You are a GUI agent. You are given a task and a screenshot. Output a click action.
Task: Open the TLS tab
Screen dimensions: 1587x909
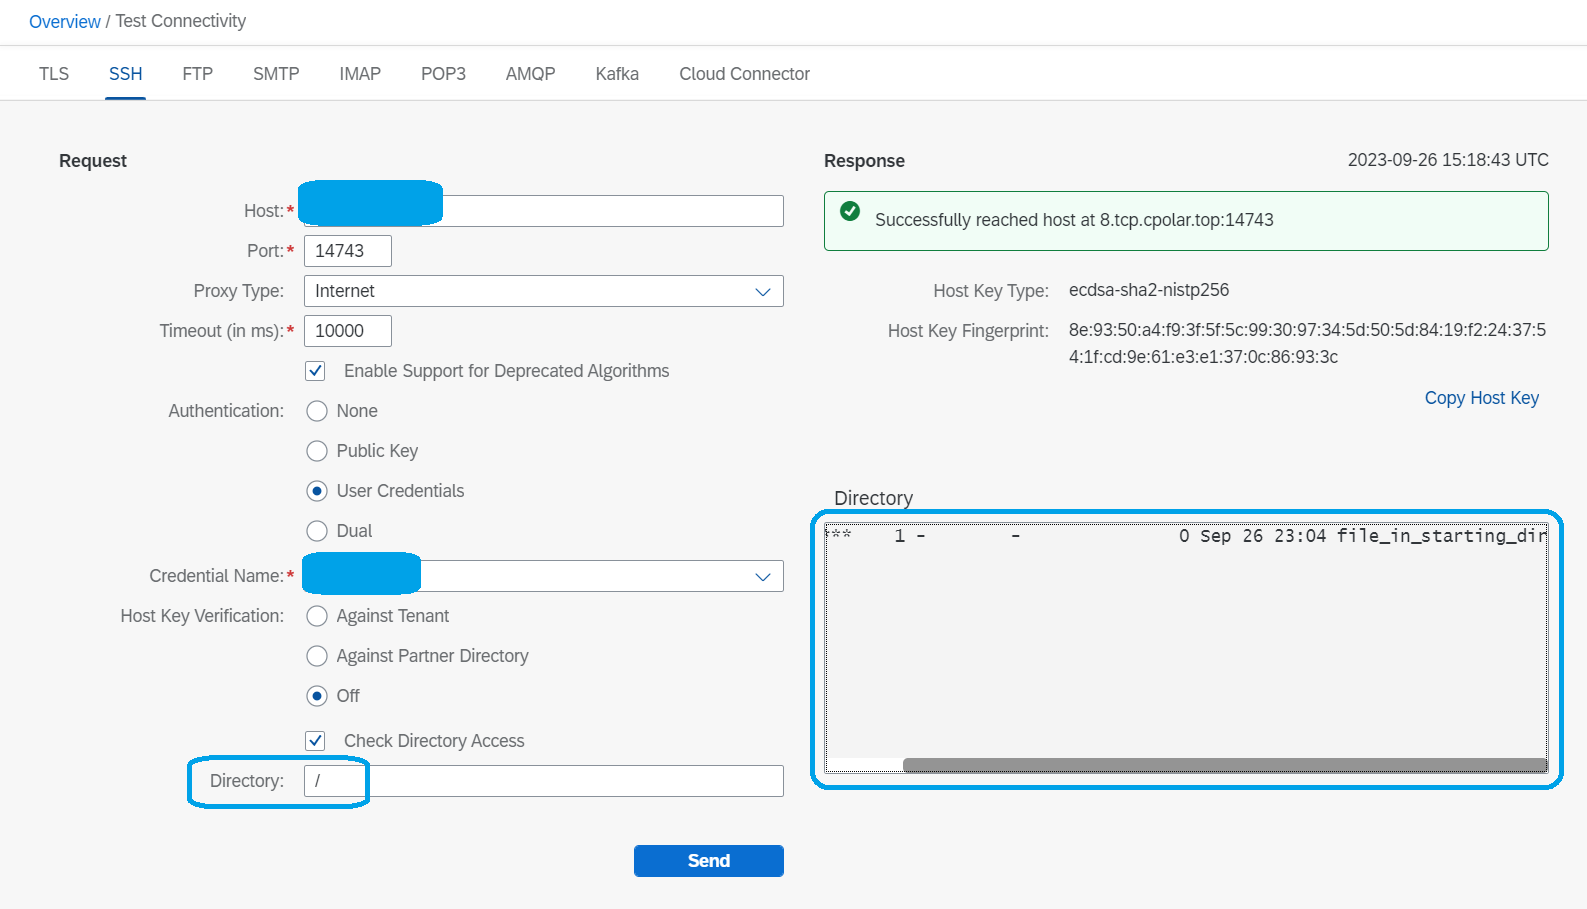click(54, 74)
